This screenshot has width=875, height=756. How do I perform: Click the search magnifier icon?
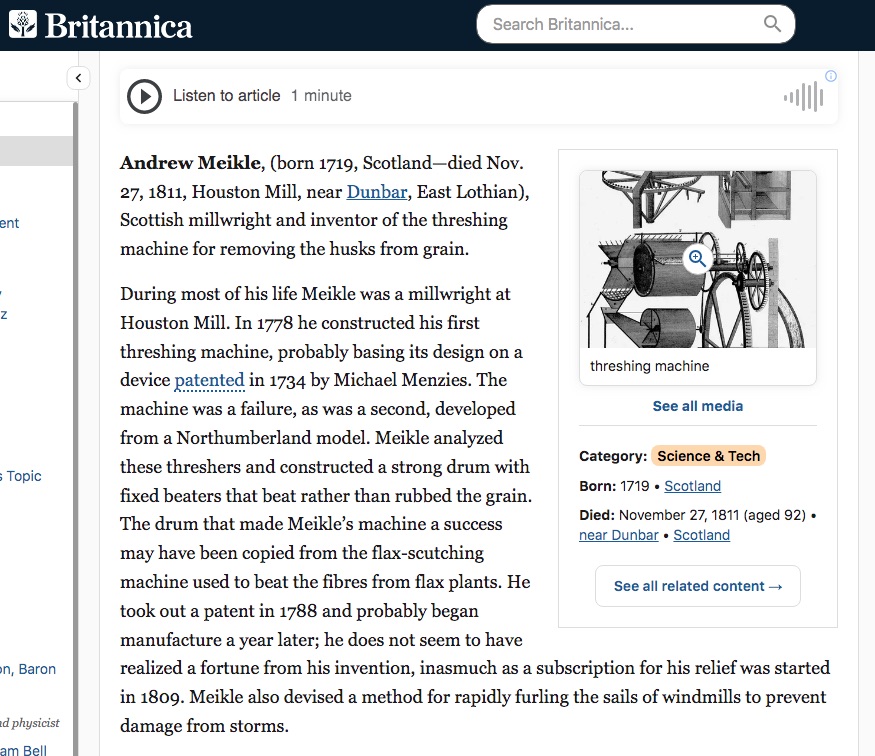(x=772, y=24)
